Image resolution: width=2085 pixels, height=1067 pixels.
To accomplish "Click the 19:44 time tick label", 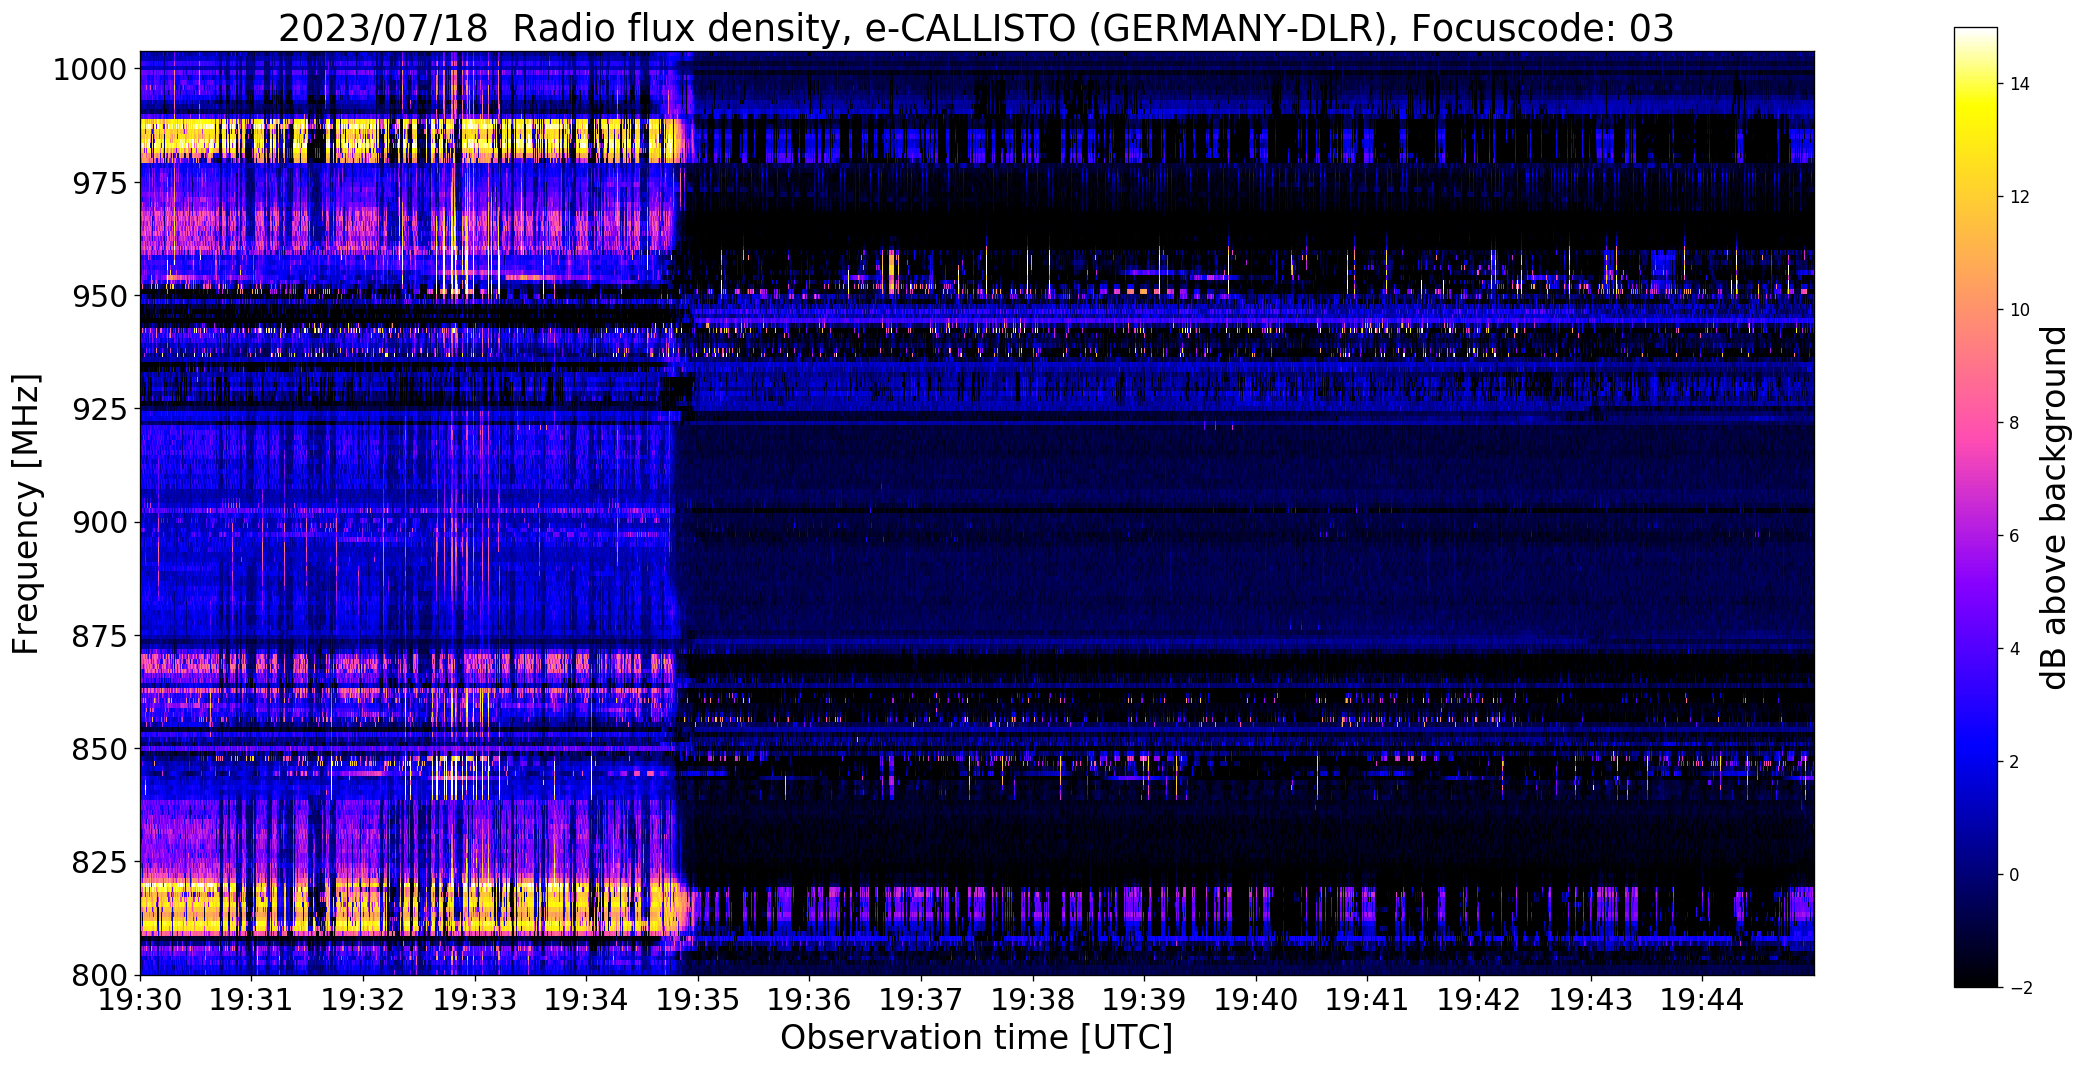I will click(x=1703, y=999).
